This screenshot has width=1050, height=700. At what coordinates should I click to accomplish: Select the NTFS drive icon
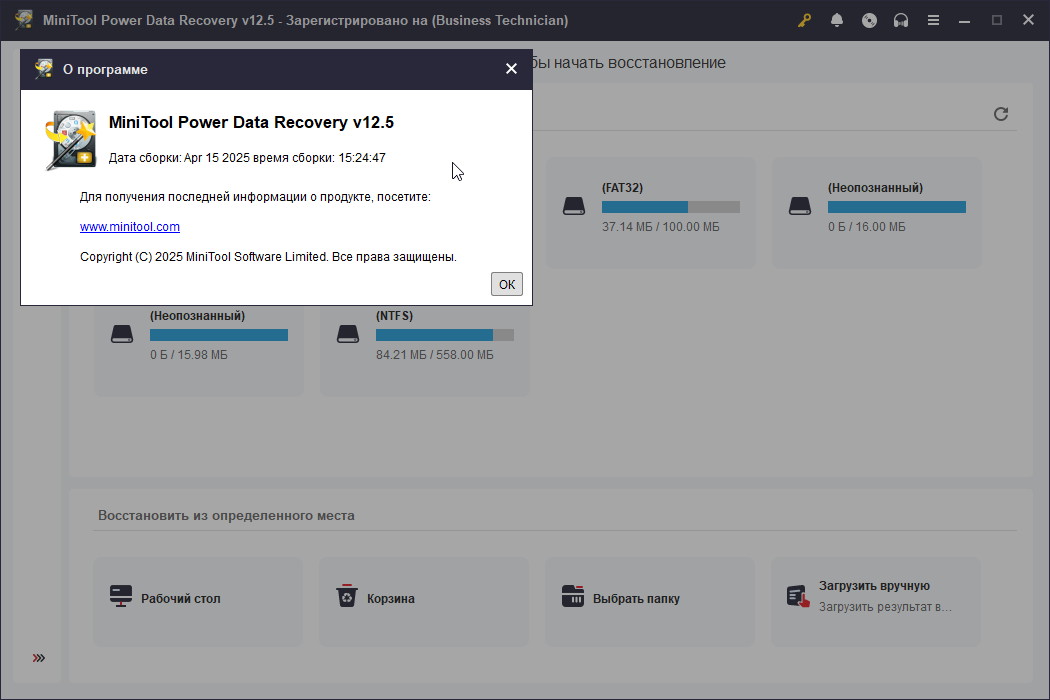click(348, 334)
